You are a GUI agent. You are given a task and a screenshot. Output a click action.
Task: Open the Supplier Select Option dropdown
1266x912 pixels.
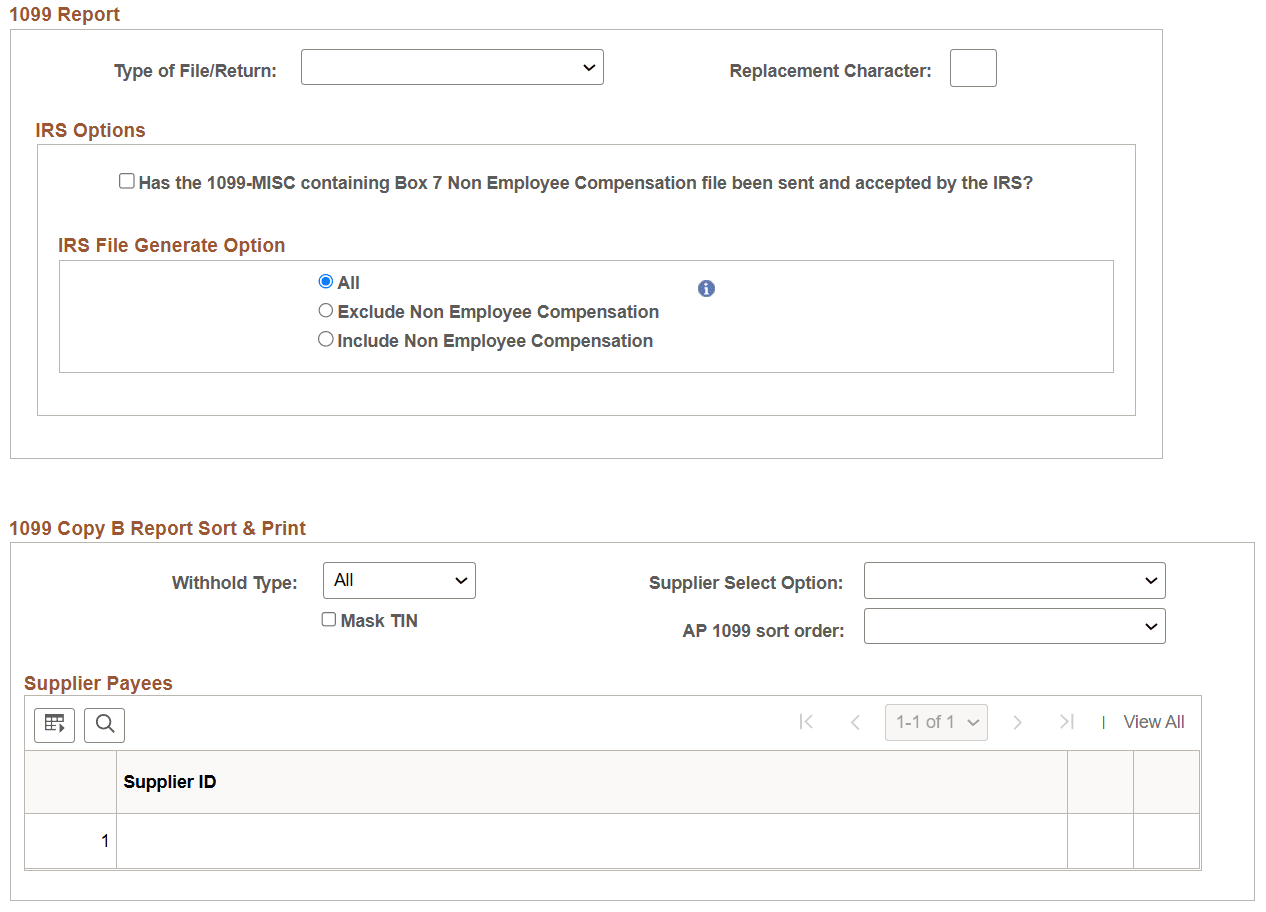[x=1014, y=580]
